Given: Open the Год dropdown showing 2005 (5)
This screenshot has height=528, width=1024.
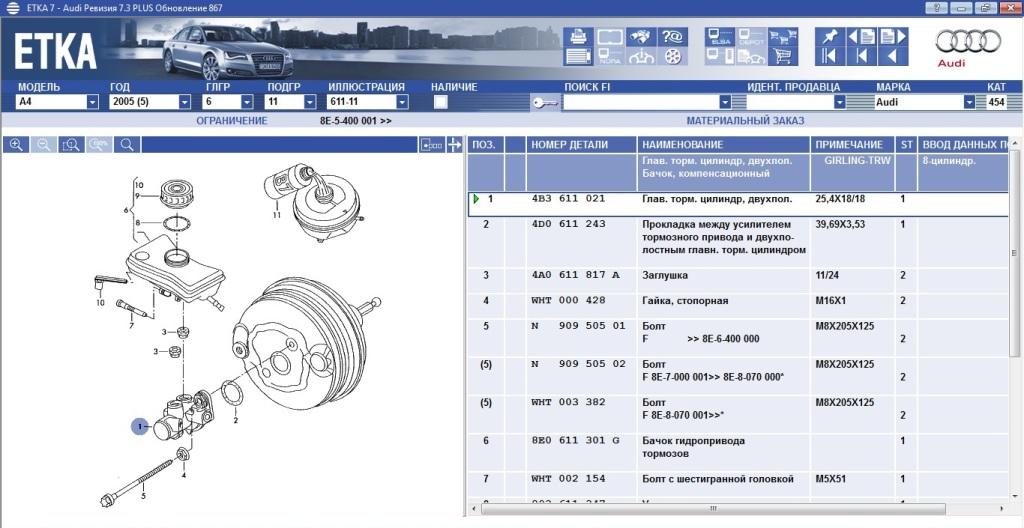Looking at the screenshot, I should (x=184, y=102).
